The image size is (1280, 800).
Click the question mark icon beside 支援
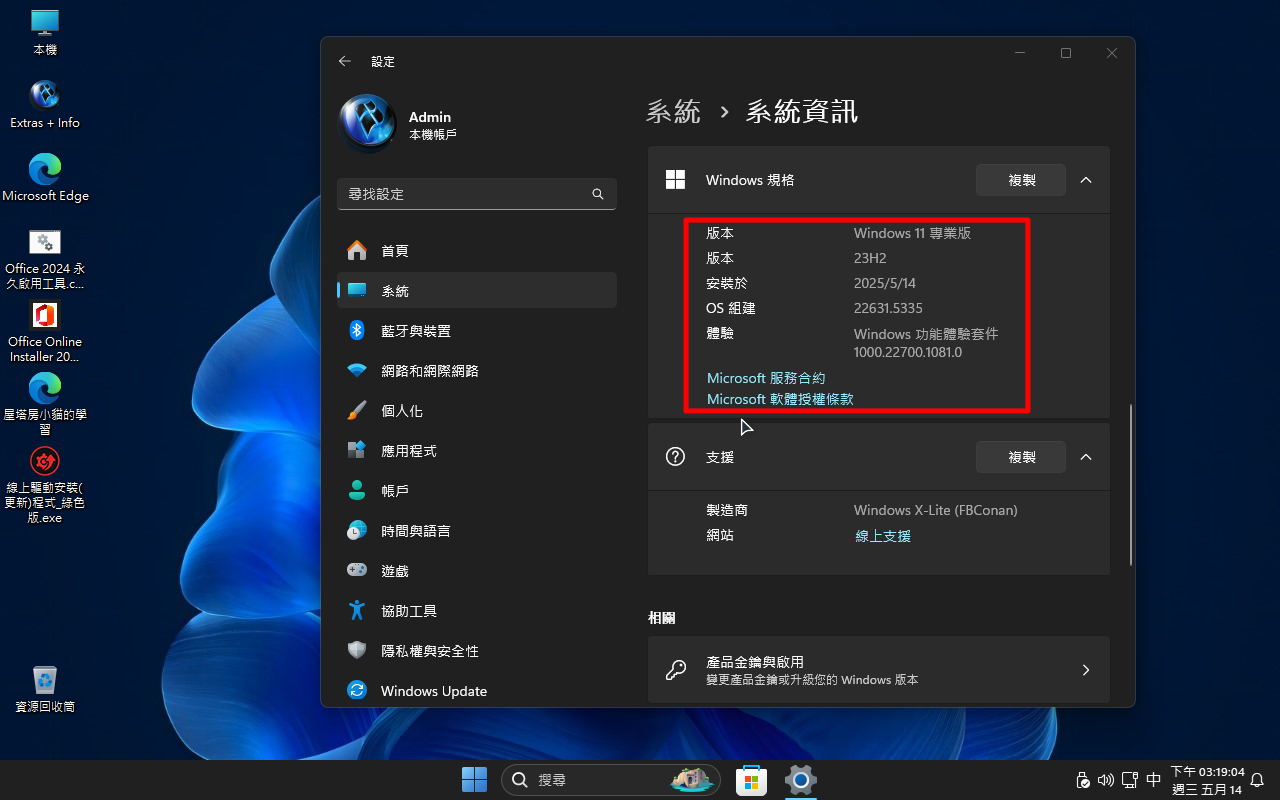click(675, 457)
